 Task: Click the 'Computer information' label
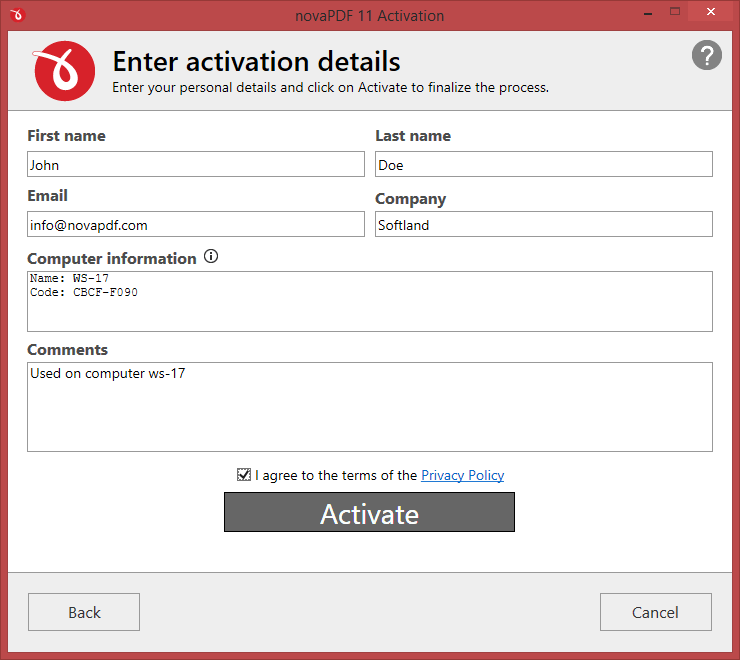pyautogui.click(x=112, y=259)
